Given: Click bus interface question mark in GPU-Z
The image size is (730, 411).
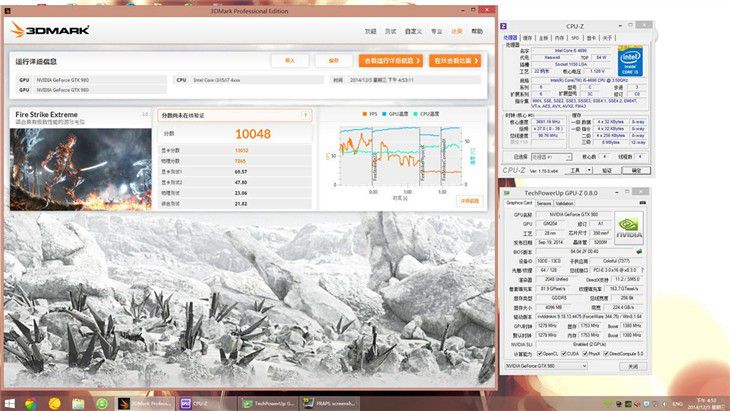Looking at the screenshot, I should (x=642, y=270).
